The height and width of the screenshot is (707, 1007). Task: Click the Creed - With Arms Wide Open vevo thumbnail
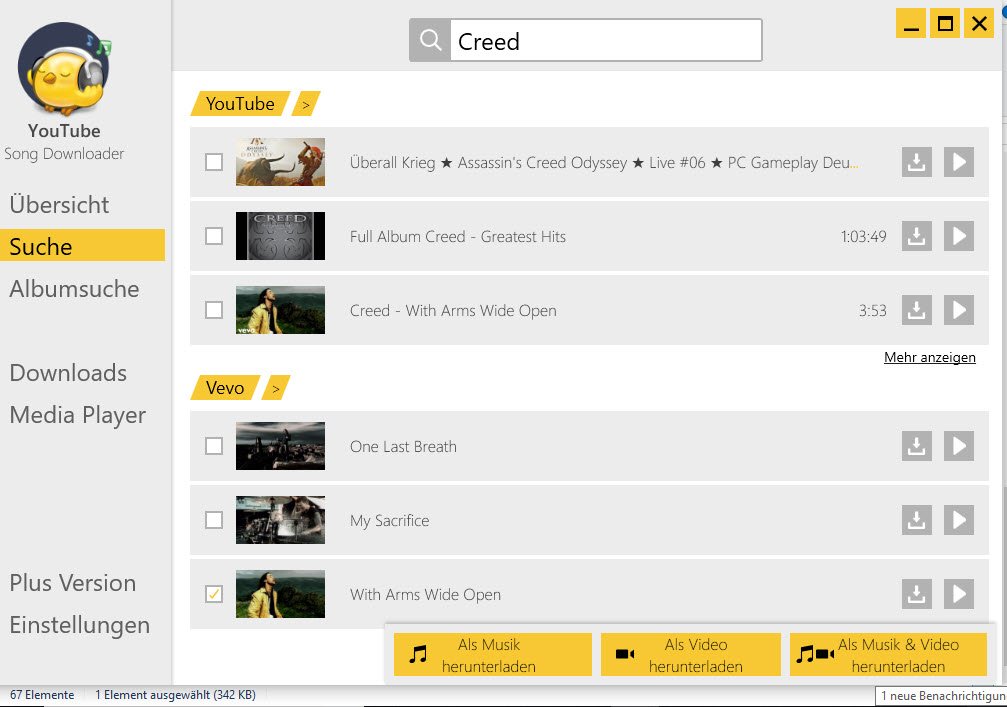click(x=280, y=310)
